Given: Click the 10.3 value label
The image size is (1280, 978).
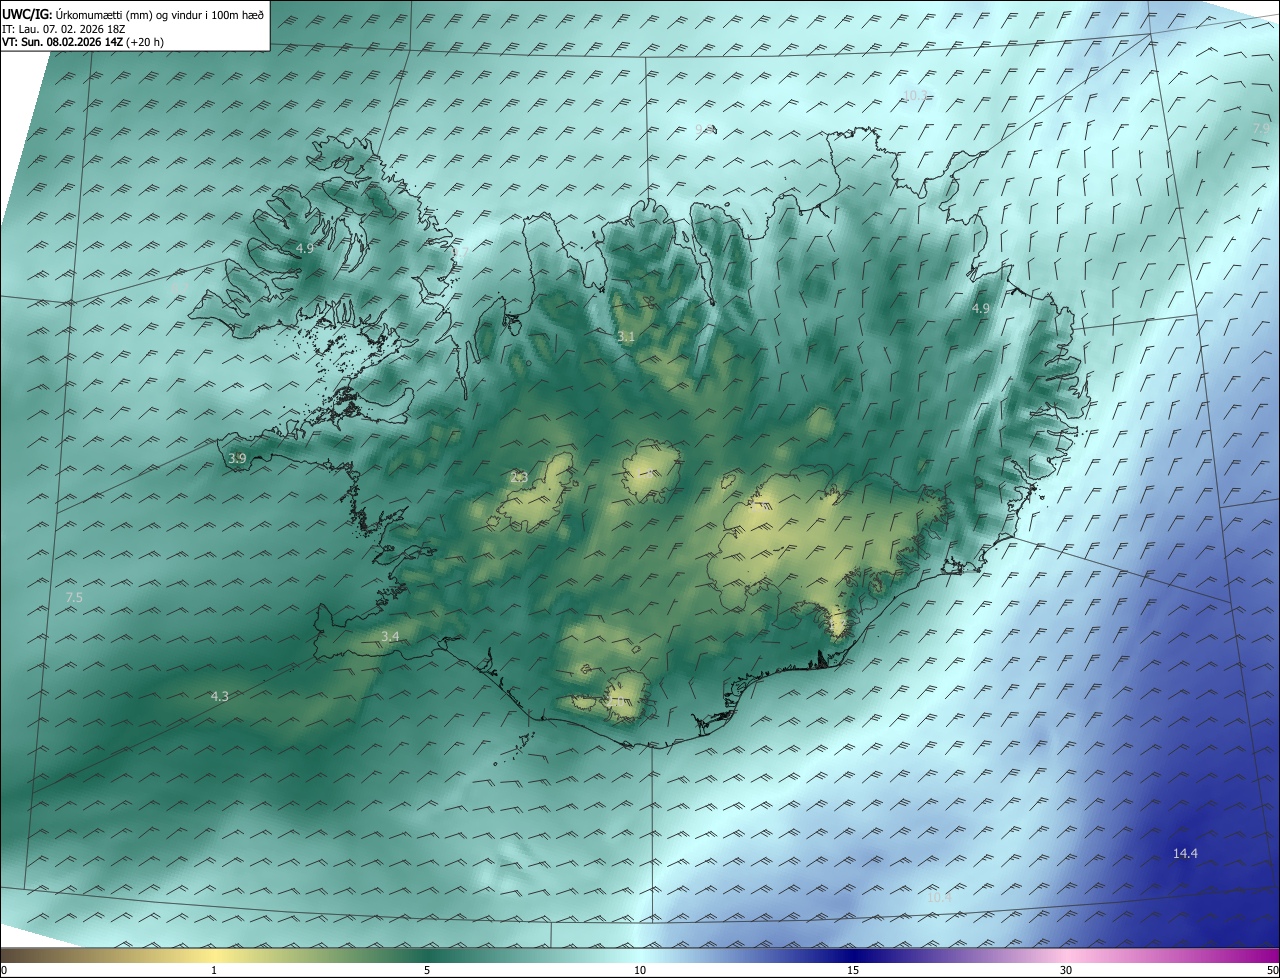Looking at the screenshot, I should coord(915,95).
